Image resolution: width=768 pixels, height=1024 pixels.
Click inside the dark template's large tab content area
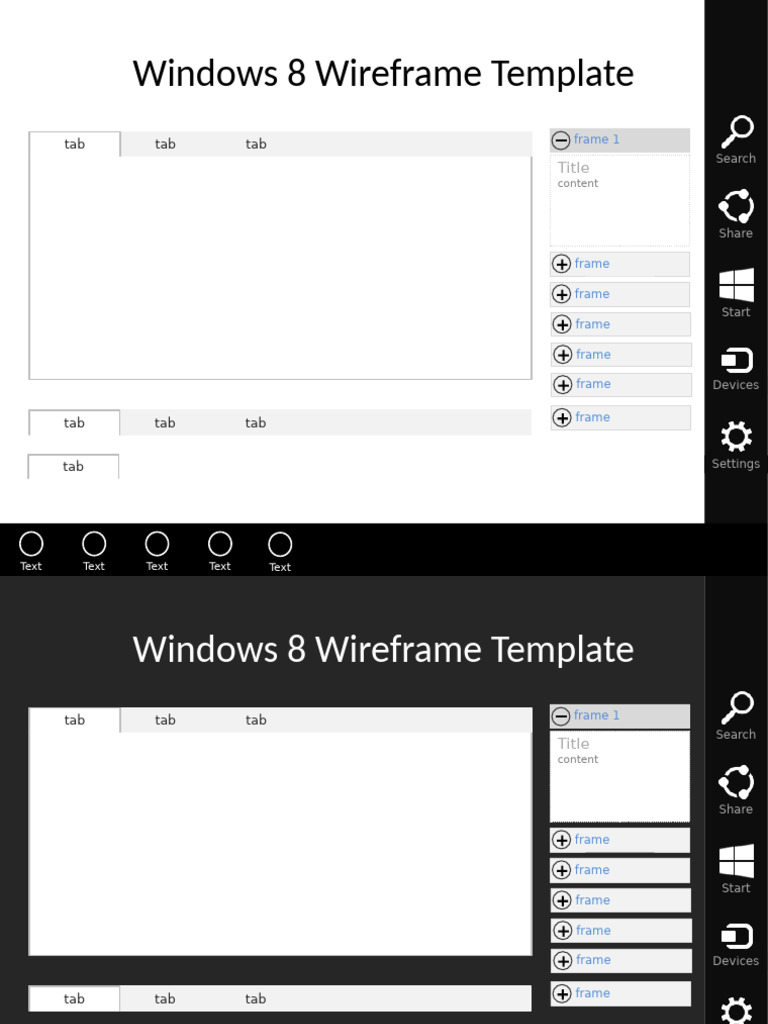[280, 844]
